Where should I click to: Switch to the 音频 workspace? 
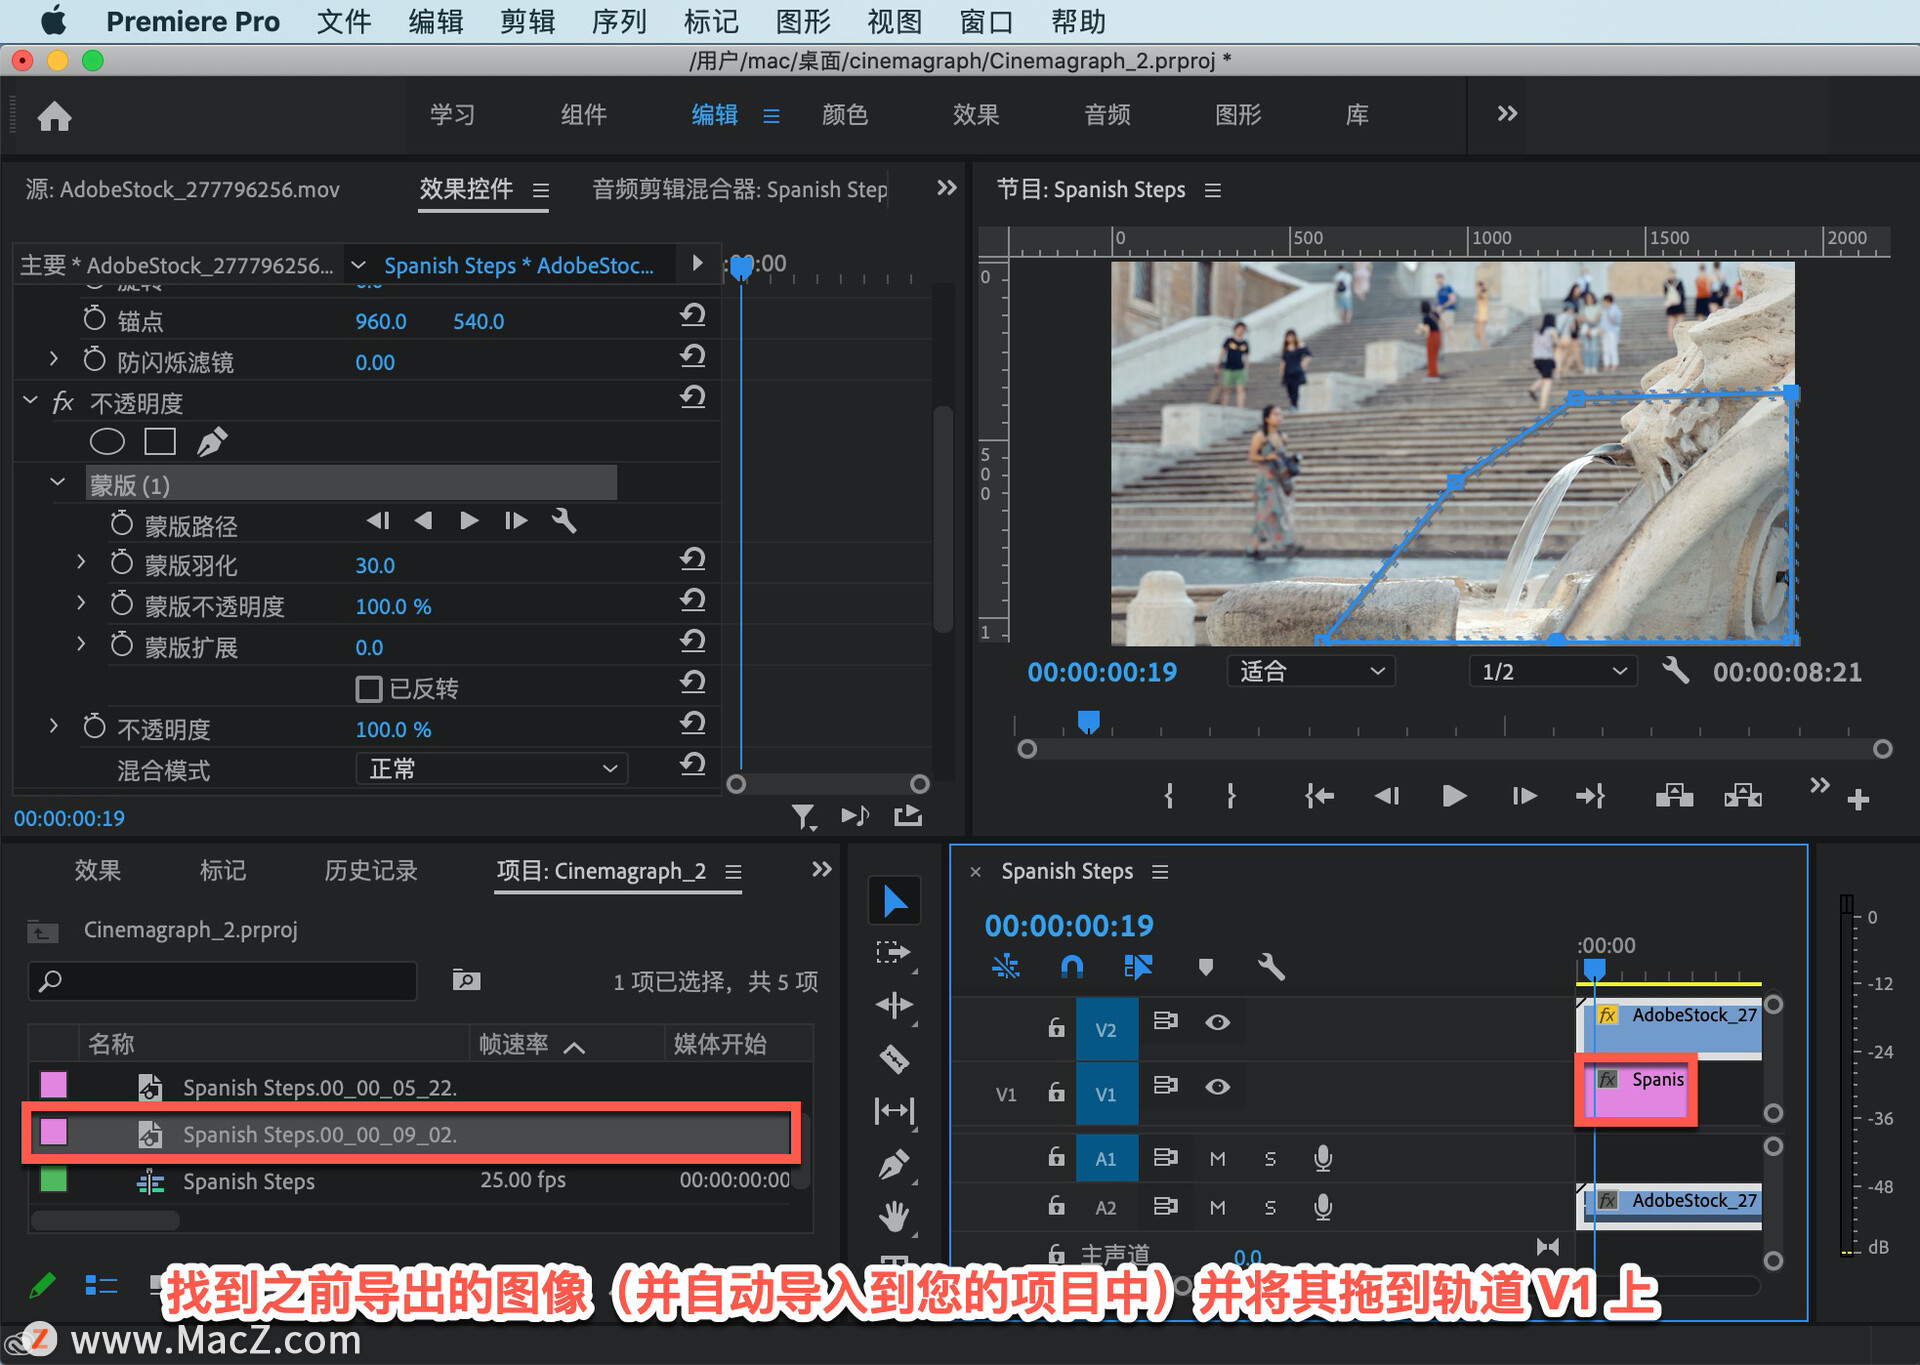tap(1107, 114)
